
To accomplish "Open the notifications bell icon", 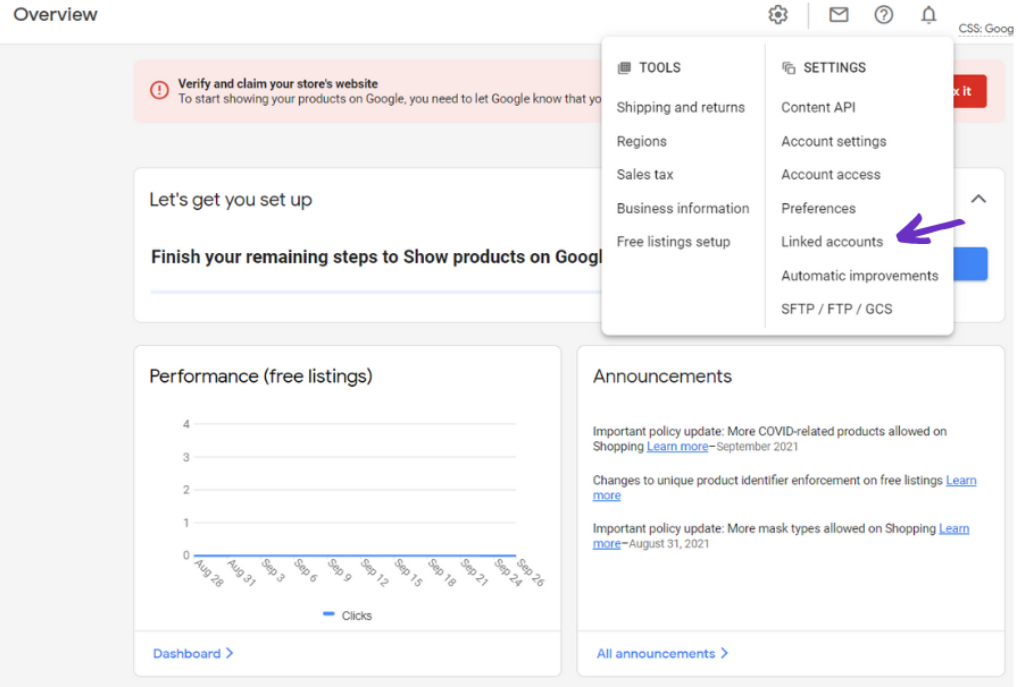I will [929, 15].
